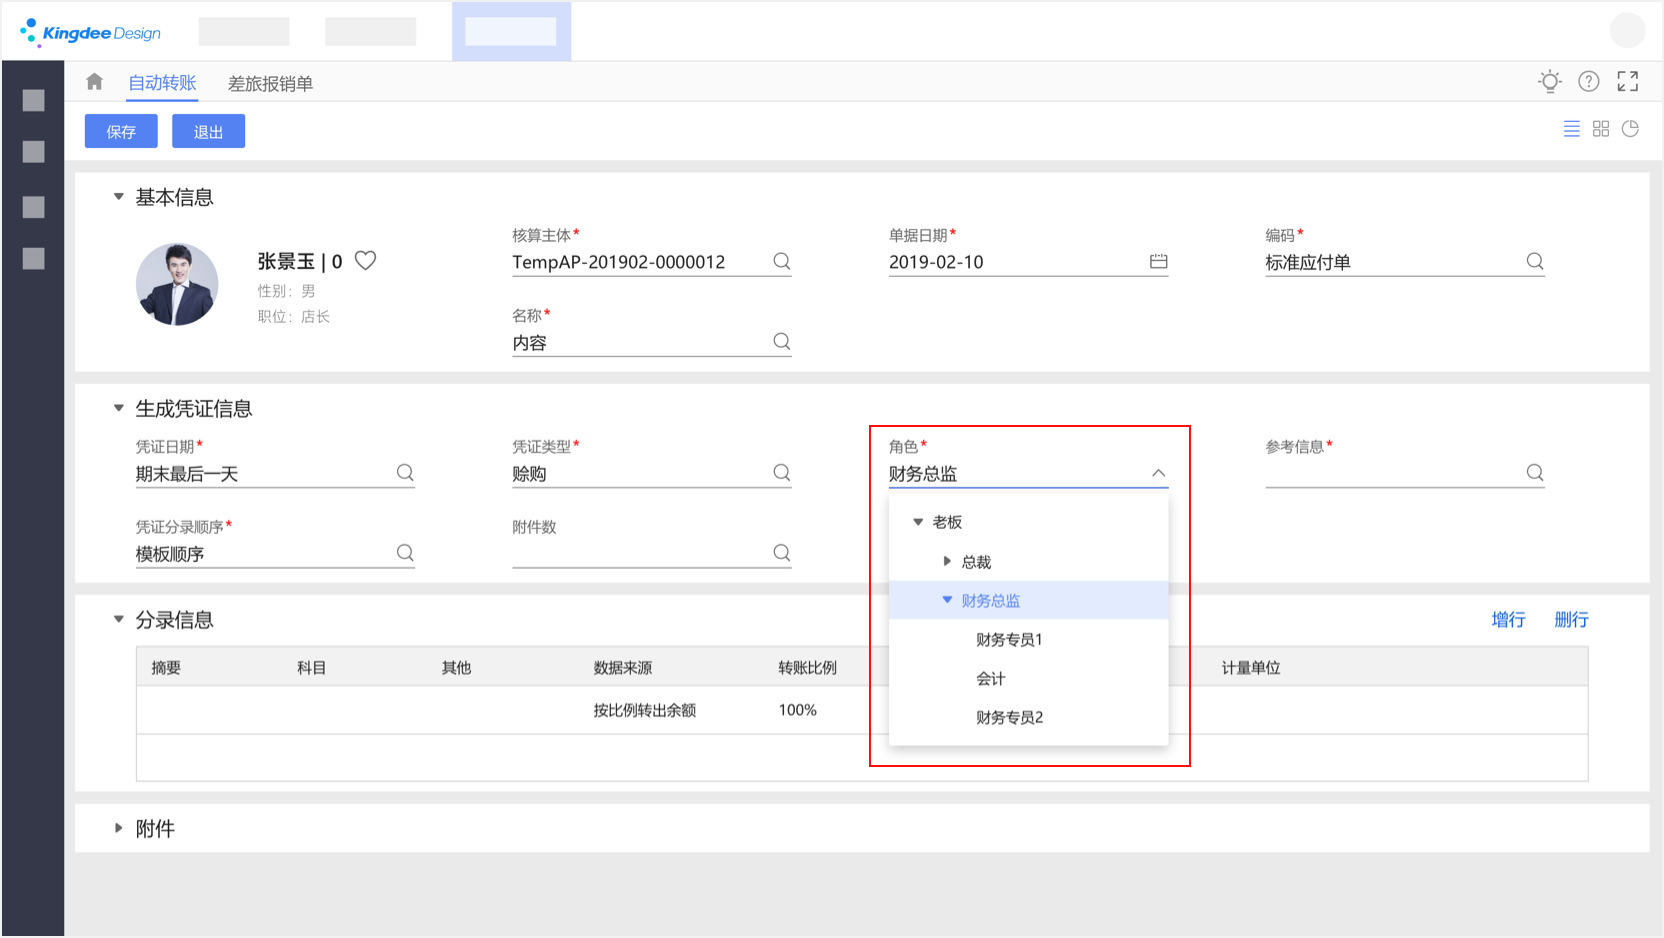Close the 角色 dropdown via its chevron
Viewport: 1664px width, 938px height.
point(1158,474)
